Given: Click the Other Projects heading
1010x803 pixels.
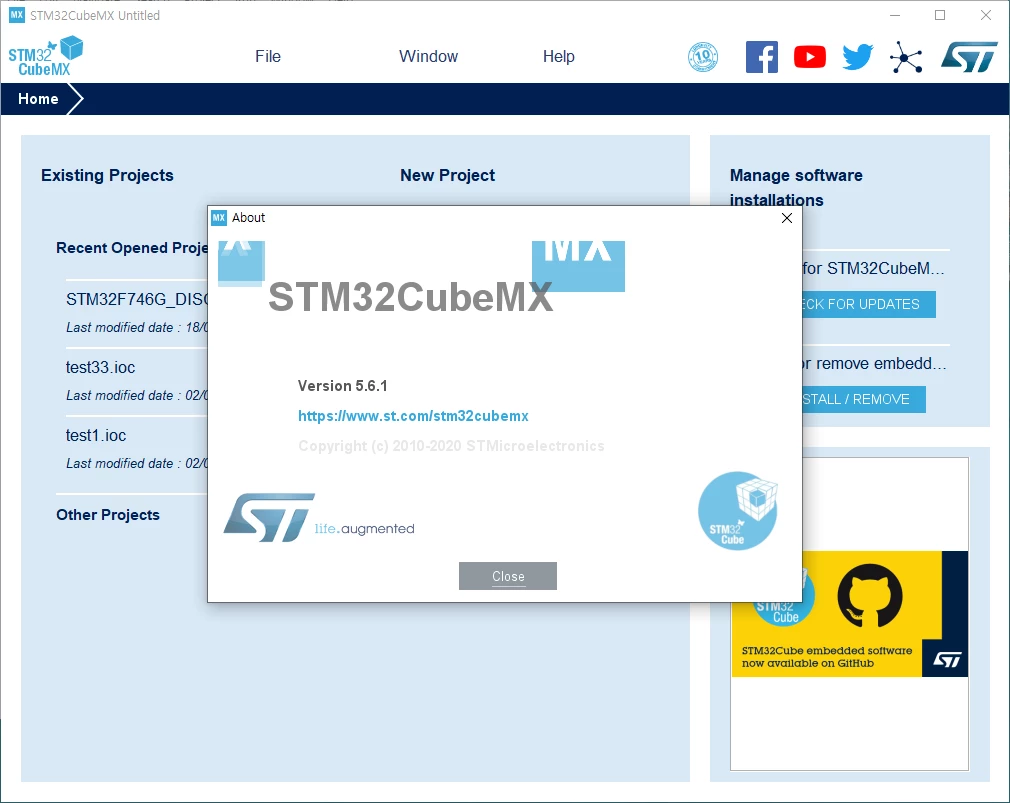Looking at the screenshot, I should click(108, 515).
